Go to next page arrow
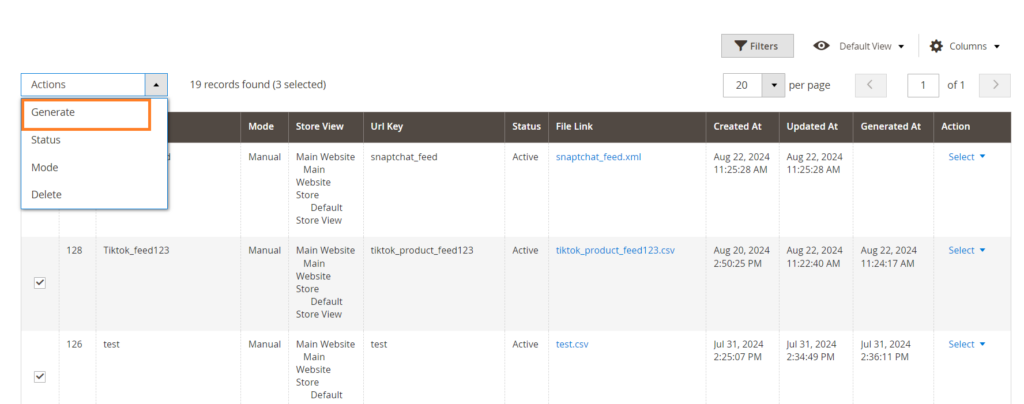The image size is (1024, 404). point(994,85)
